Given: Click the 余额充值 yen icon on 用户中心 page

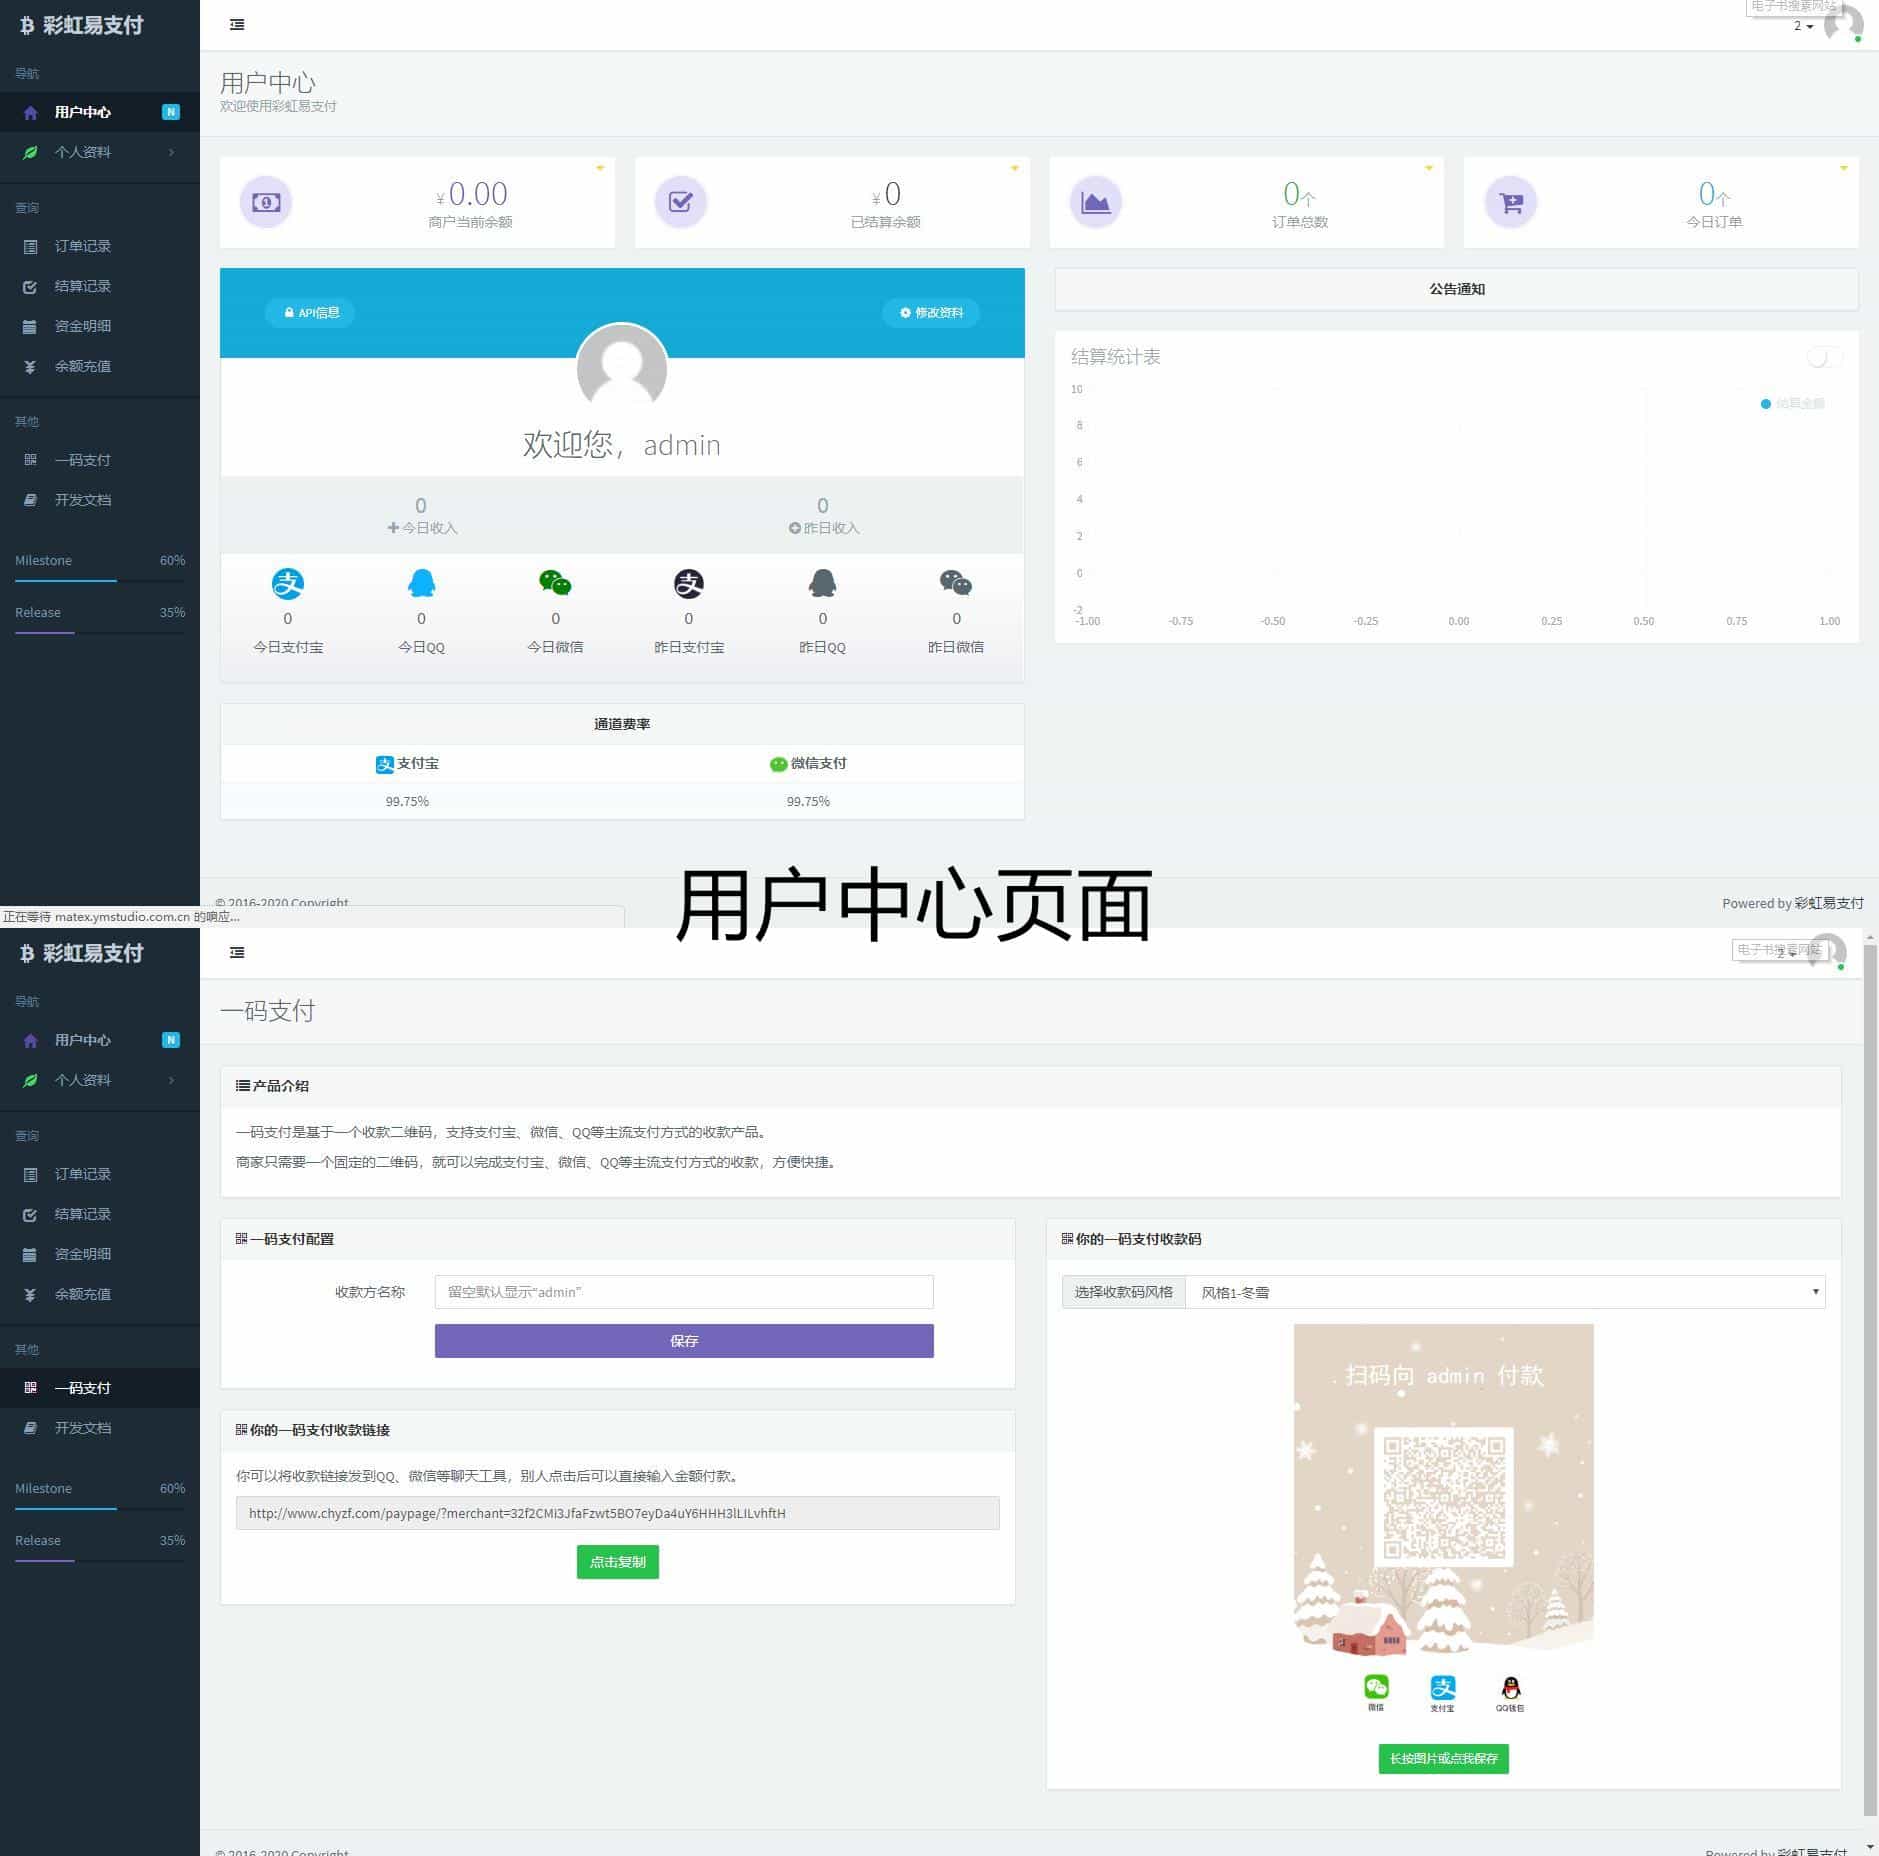Looking at the screenshot, I should pyautogui.click(x=30, y=367).
